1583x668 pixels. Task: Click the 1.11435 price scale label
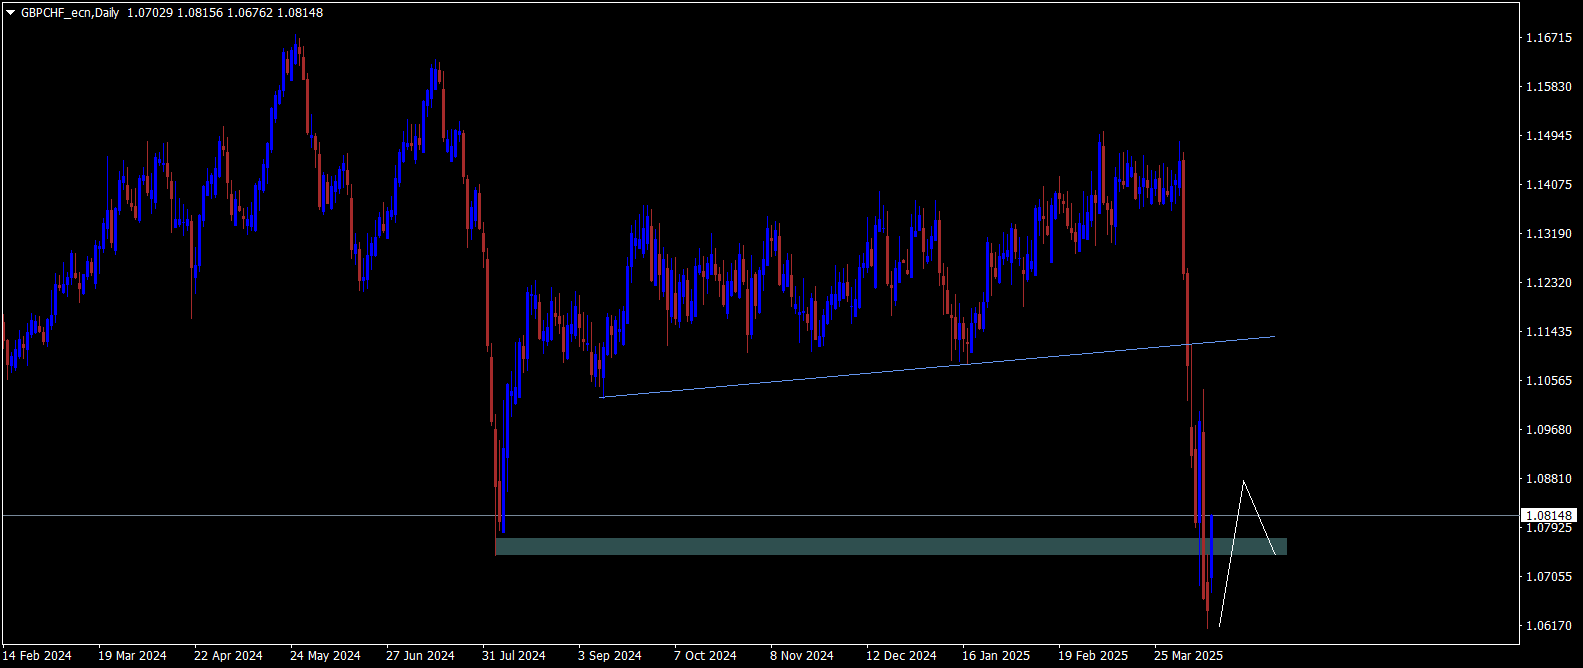point(1548,332)
